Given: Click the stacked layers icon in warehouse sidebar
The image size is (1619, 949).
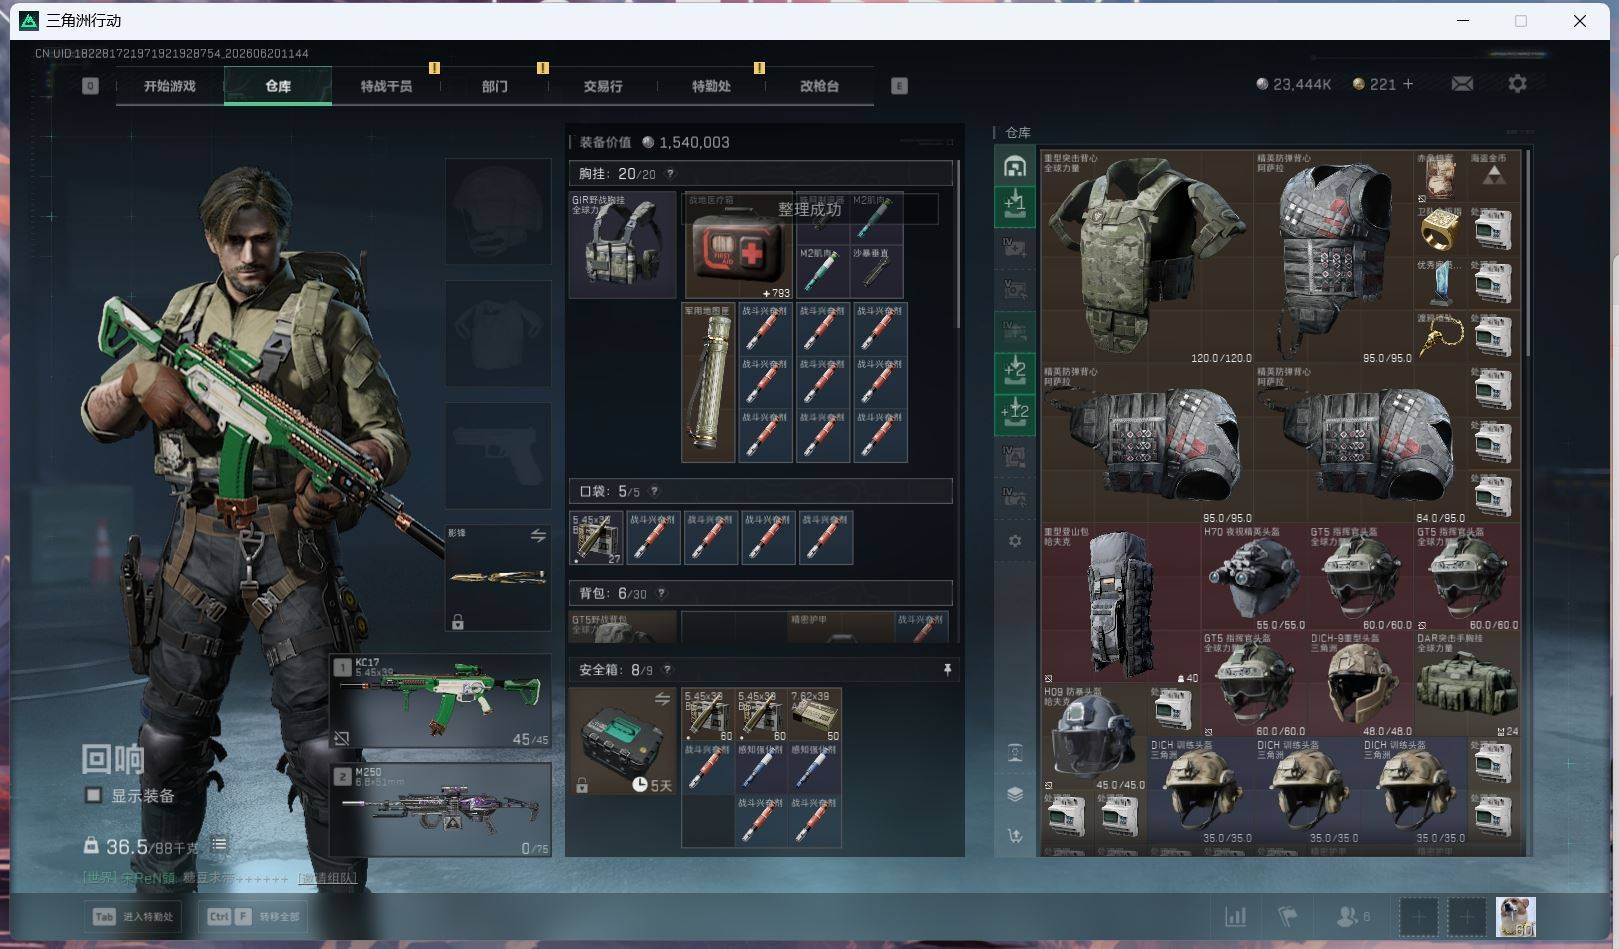Looking at the screenshot, I should click(x=1015, y=794).
